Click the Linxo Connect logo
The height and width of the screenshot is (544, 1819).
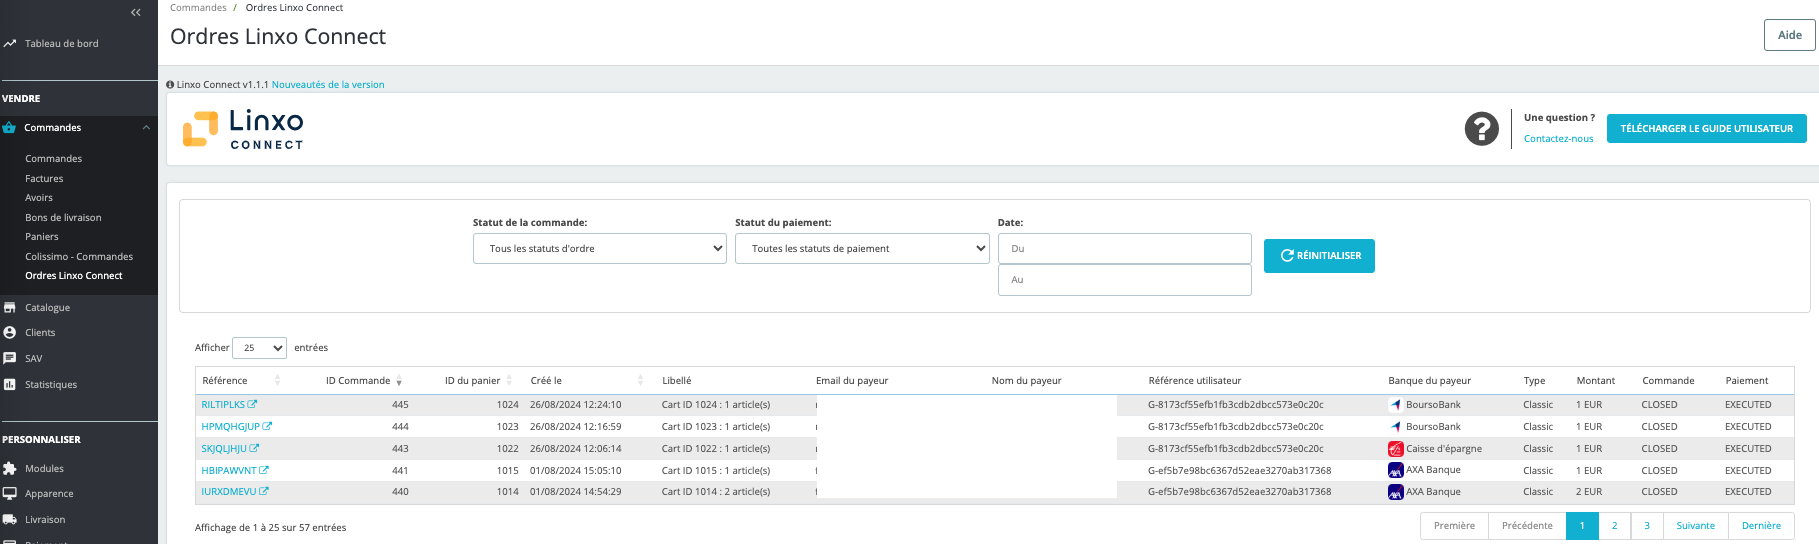(243, 129)
